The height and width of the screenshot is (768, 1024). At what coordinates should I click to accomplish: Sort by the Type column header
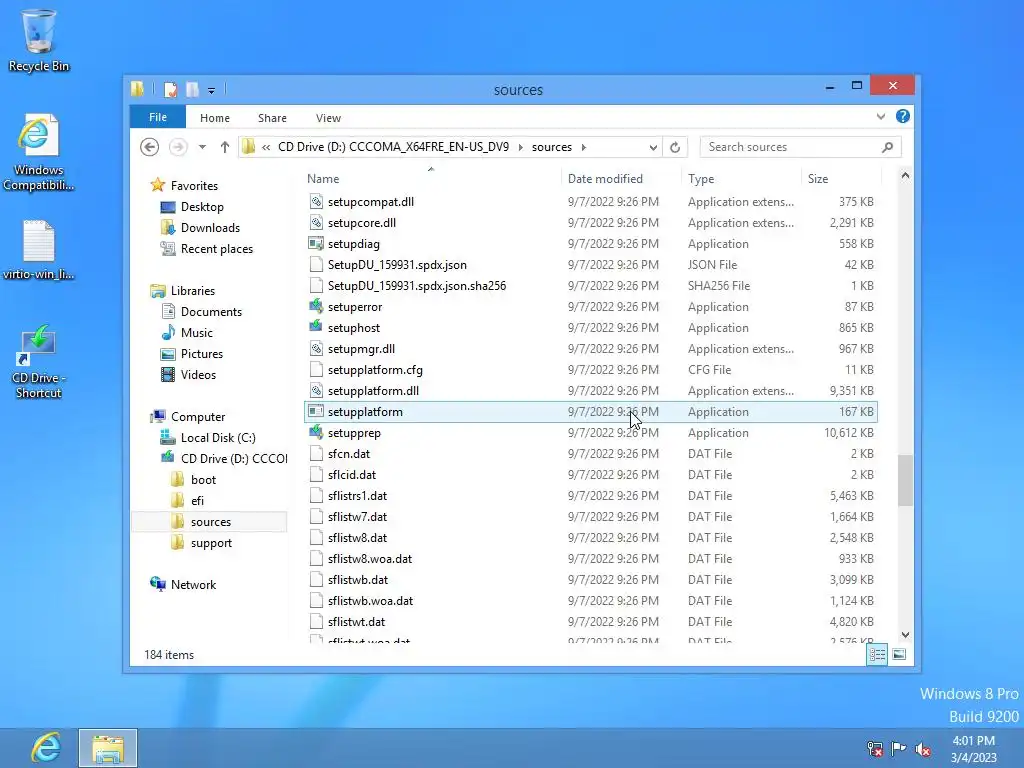tap(741, 179)
